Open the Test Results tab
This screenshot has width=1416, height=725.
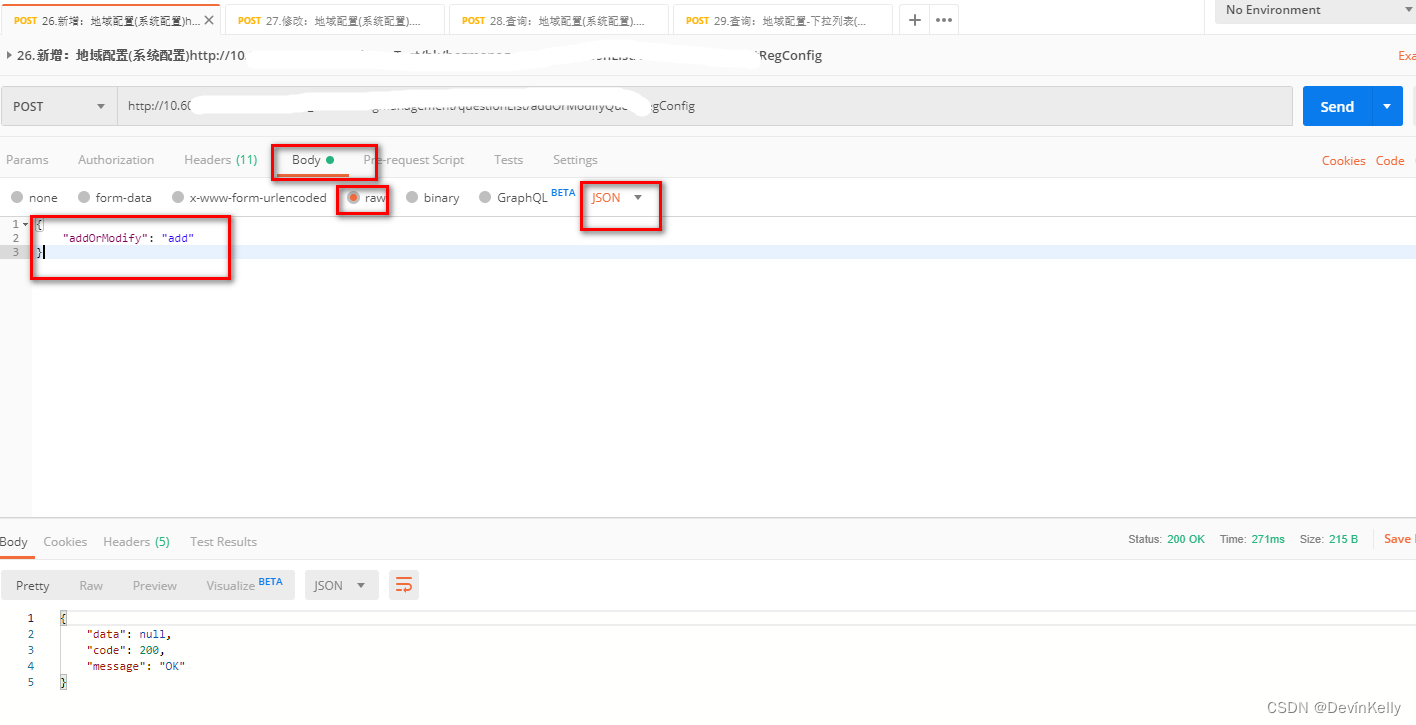223,542
